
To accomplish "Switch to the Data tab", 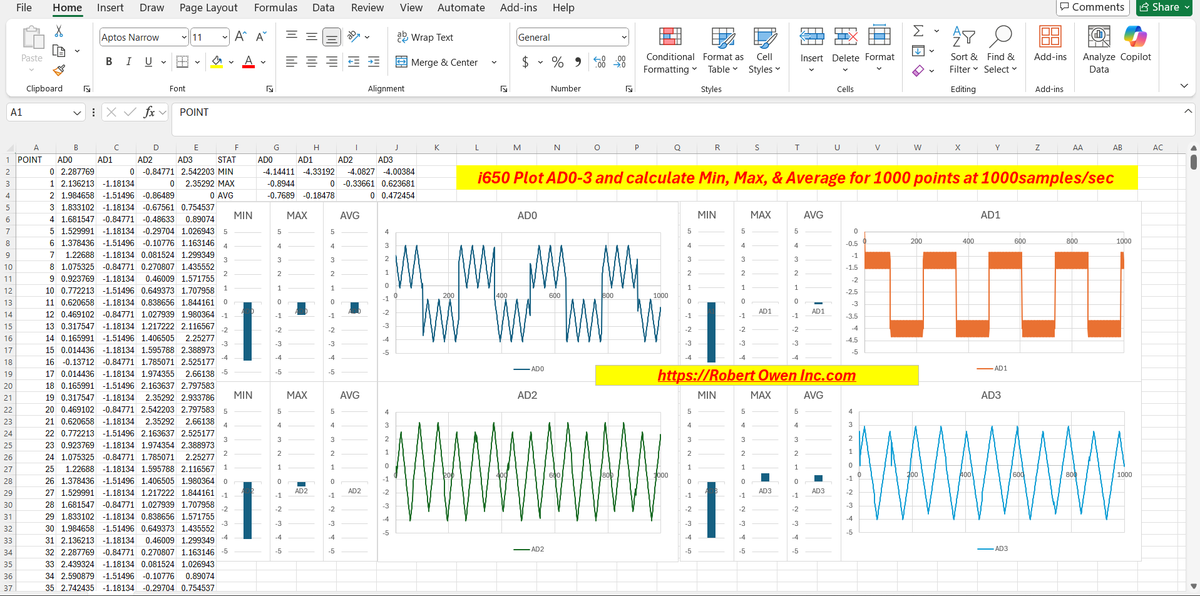I will (323, 8).
